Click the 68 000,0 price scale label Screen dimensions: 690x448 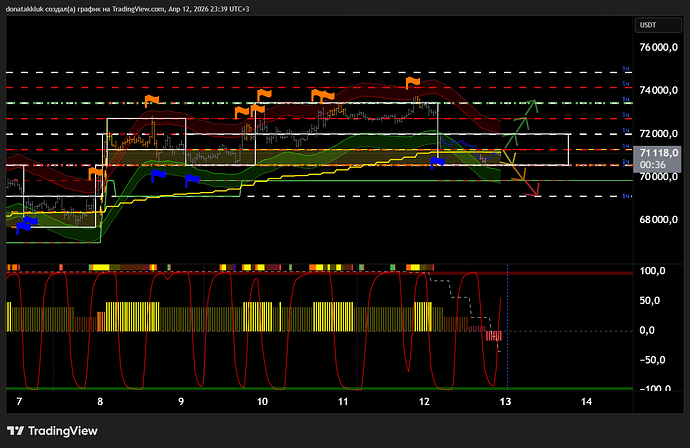(658, 220)
